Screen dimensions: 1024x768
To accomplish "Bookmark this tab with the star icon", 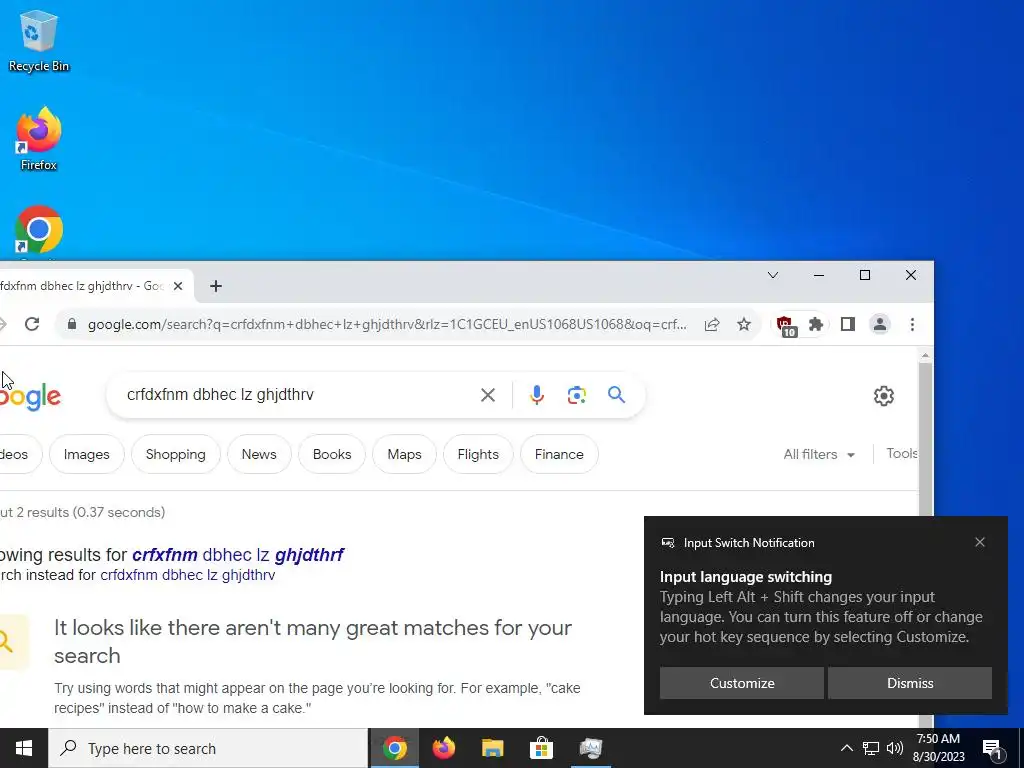I will (744, 324).
